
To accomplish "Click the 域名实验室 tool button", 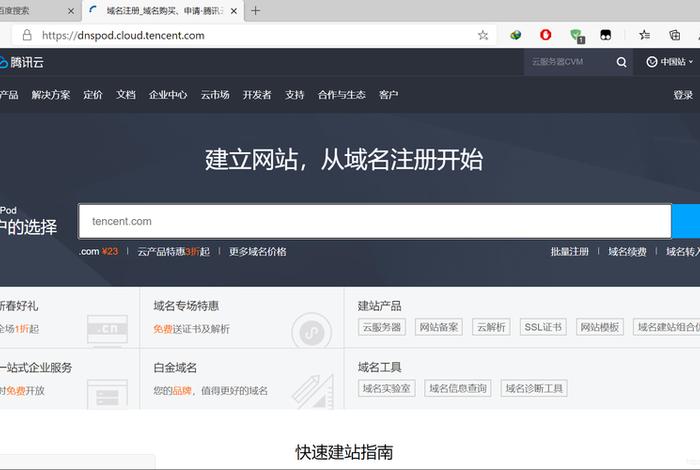I will click(x=387, y=388).
